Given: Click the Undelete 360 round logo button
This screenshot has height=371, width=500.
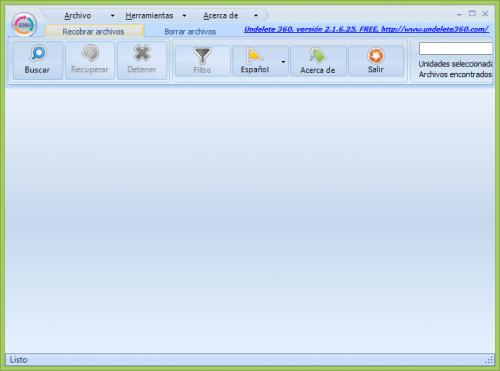Looking at the screenshot, I should (24, 24).
